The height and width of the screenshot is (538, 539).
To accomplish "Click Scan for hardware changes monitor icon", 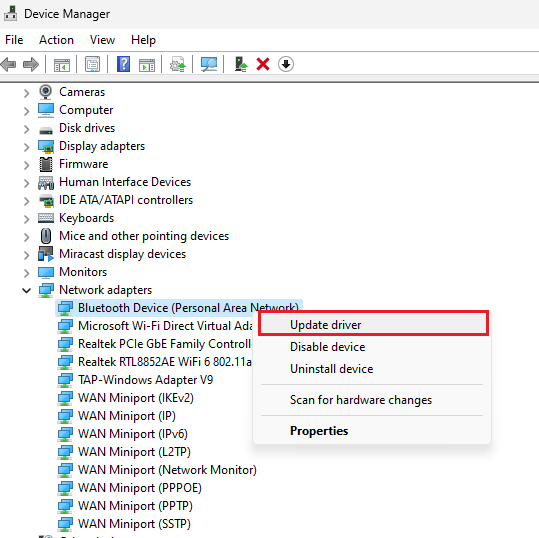I will [x=209, y=64].
